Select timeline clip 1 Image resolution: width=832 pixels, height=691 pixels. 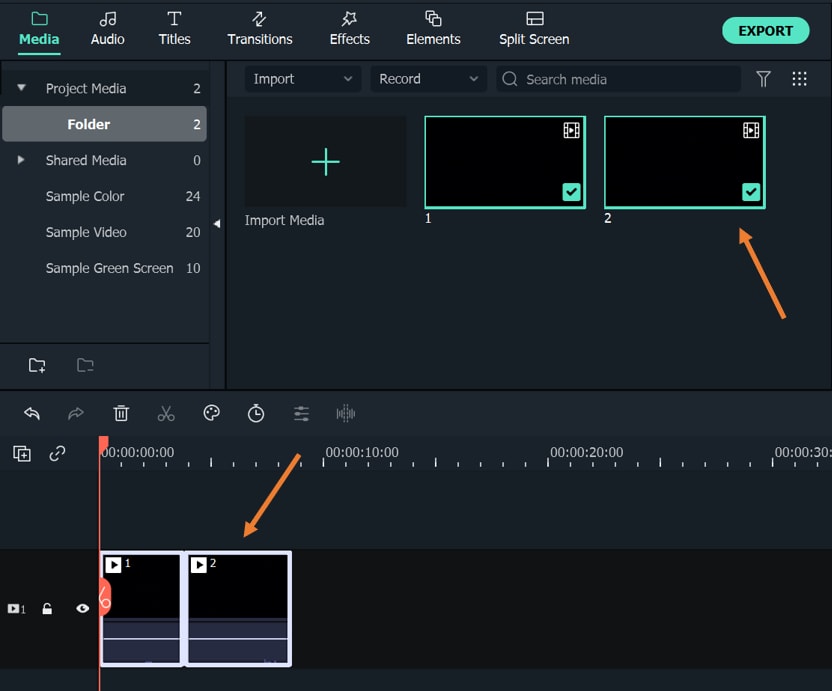coord(142,608)
